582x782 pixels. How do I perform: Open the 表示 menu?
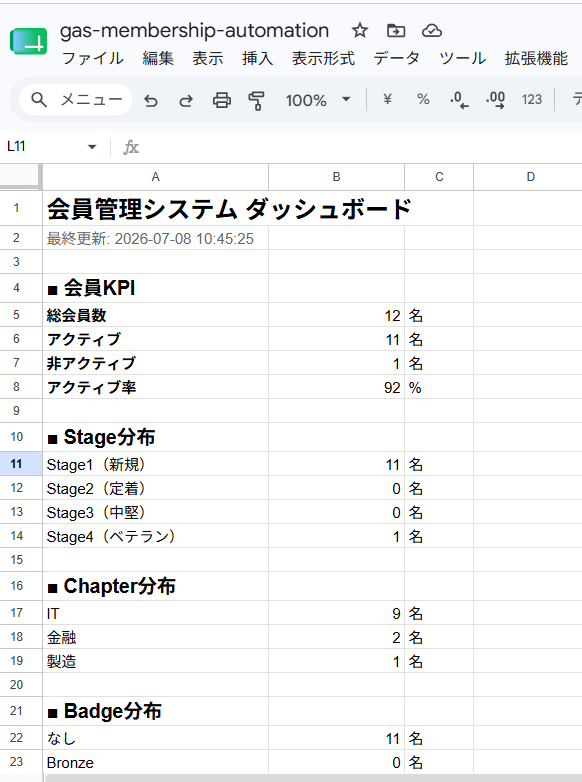pyautogui.click(x=207, y=58)
